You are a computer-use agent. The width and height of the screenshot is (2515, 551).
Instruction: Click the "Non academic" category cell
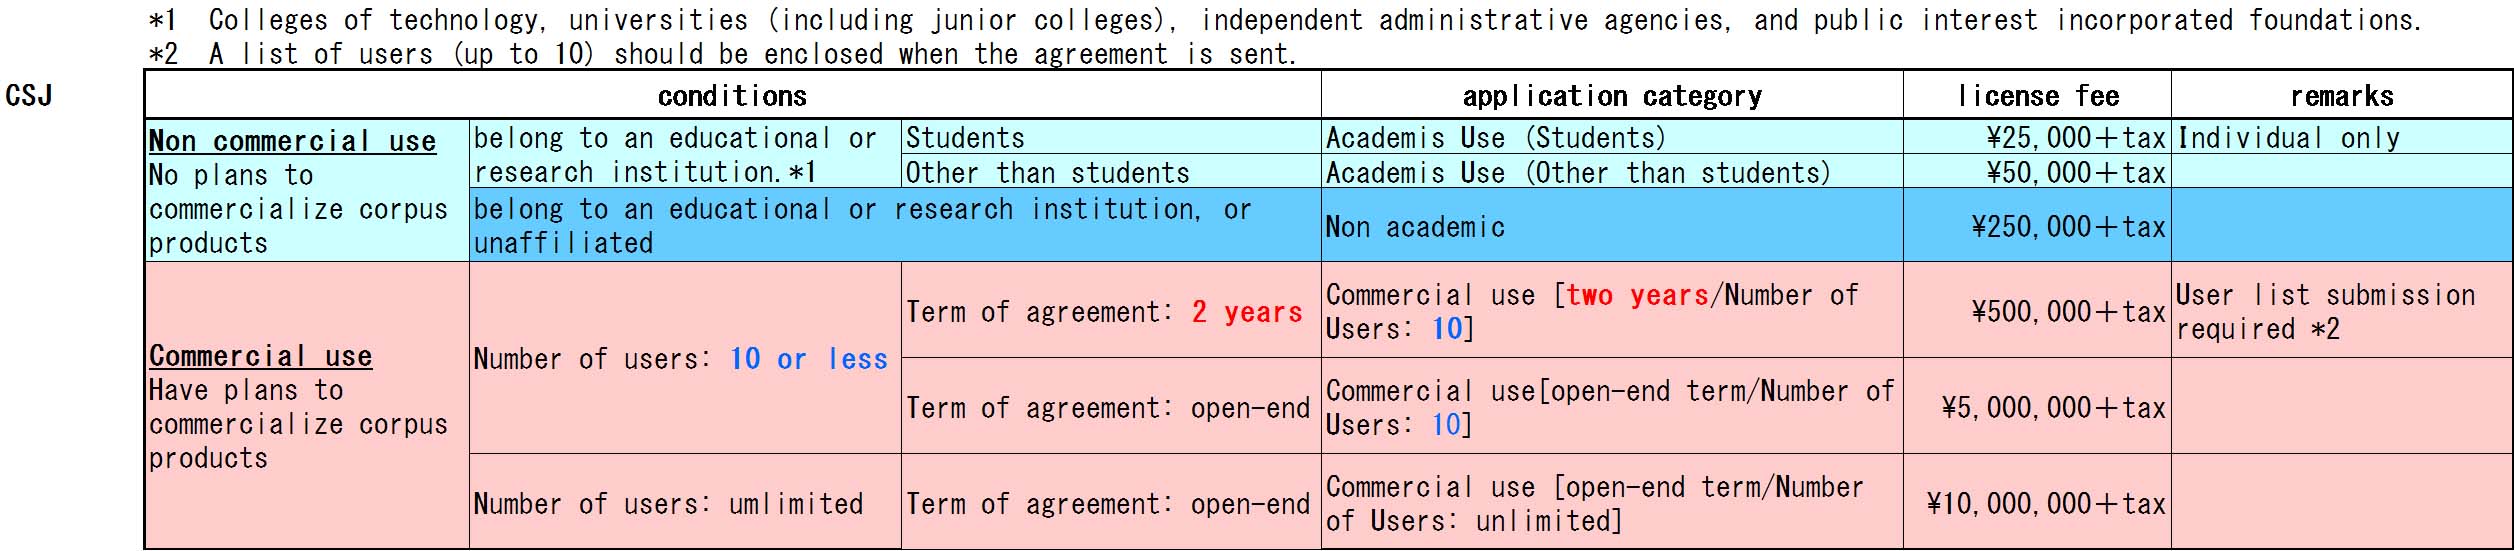tap(1414, 227)
